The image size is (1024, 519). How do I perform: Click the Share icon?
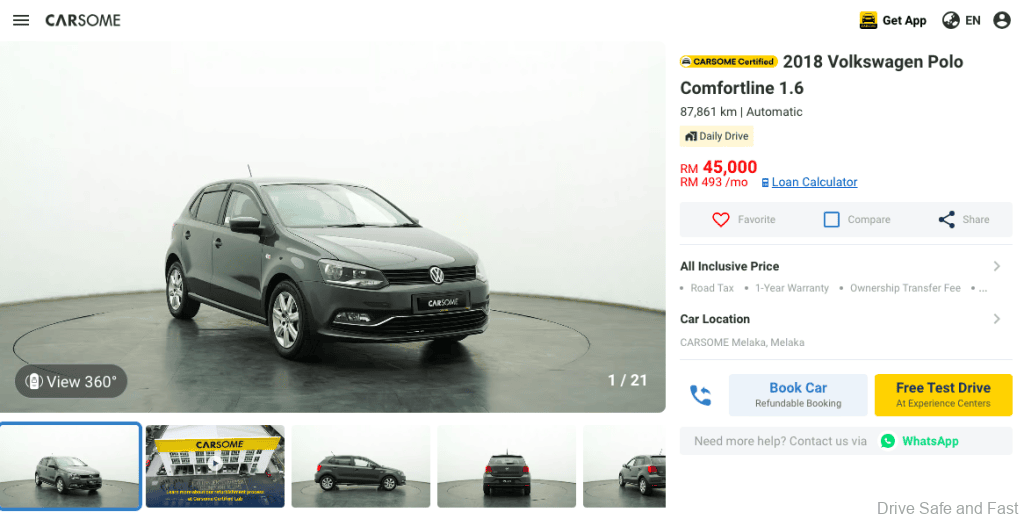(x=946, y=219)
